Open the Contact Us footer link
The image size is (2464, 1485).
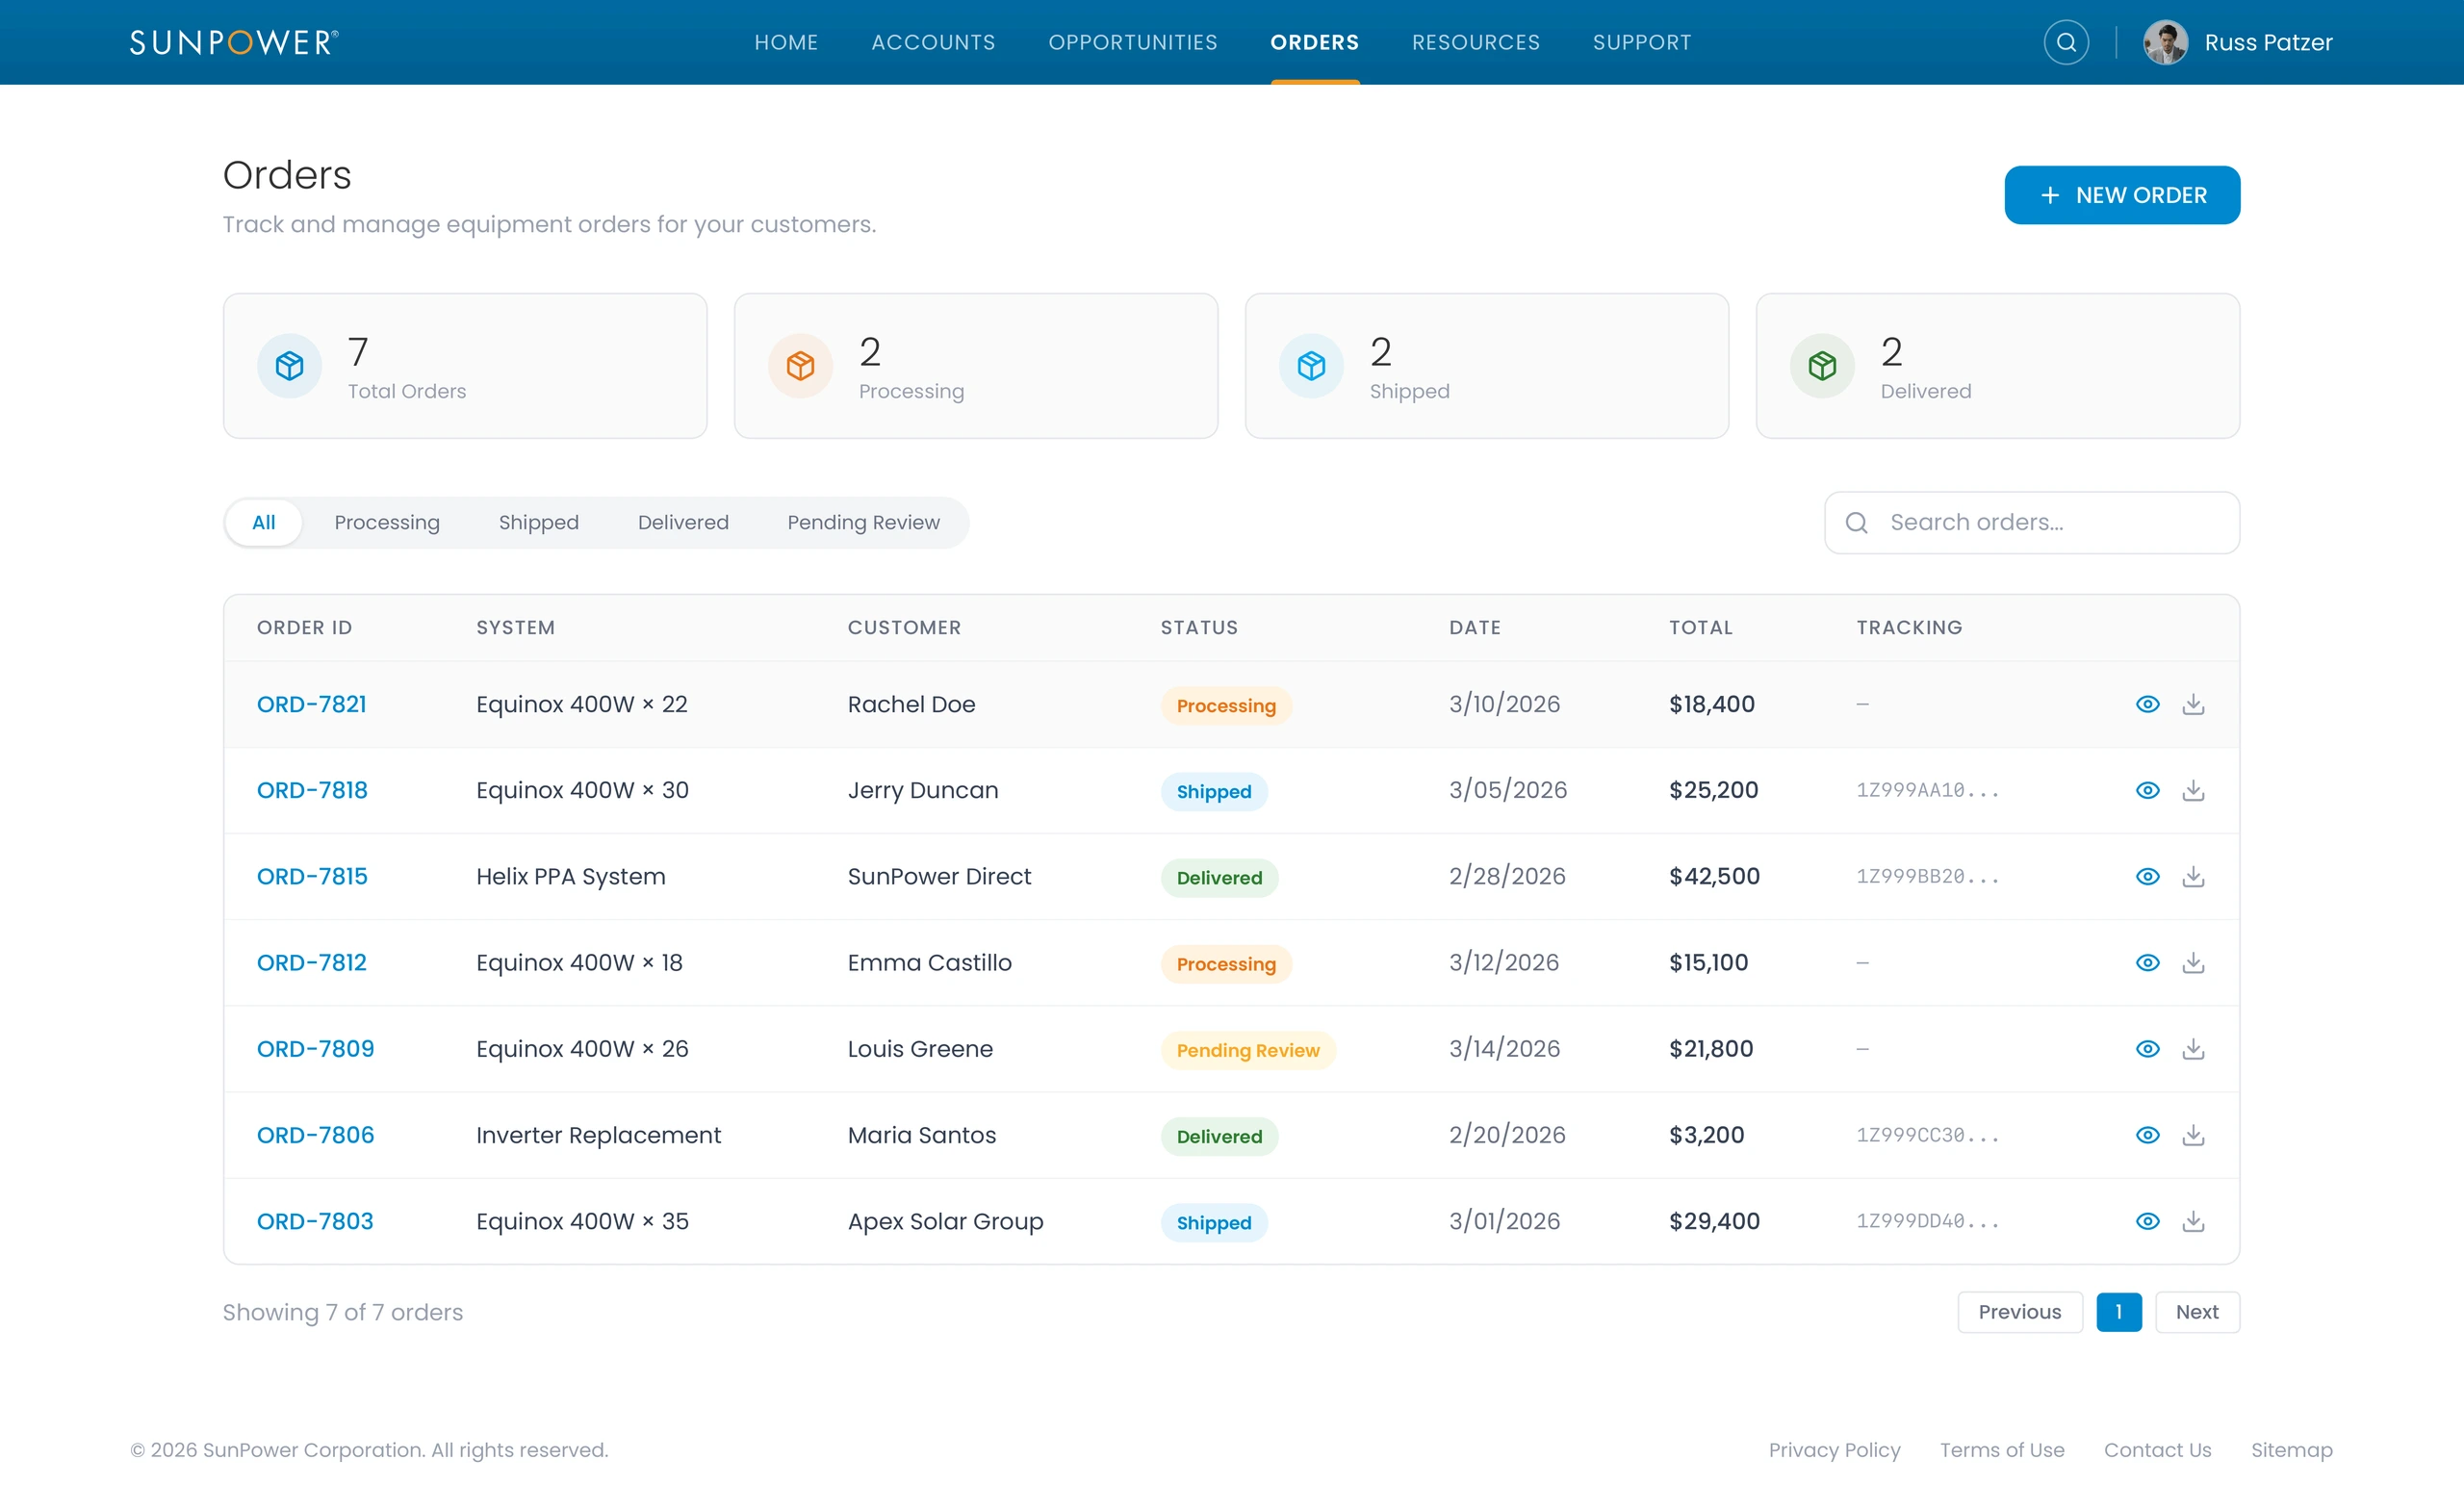tap(2157, 1449)
